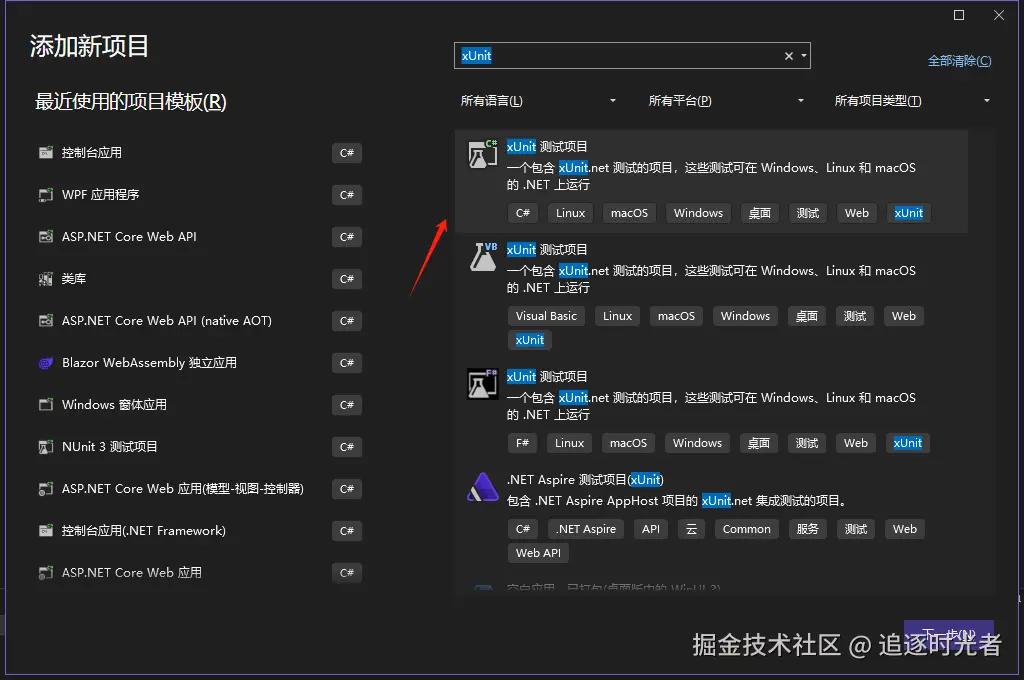
Task: Click the C# tag beside NUnit 3 测试项目
Action: coord(347,447)
